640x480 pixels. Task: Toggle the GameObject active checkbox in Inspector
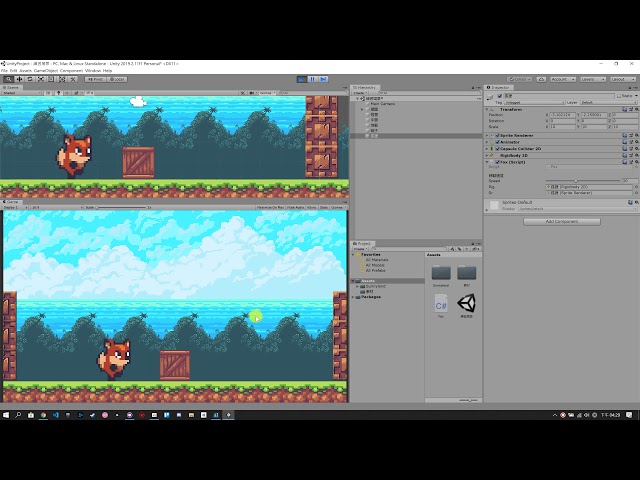[500, 96]
